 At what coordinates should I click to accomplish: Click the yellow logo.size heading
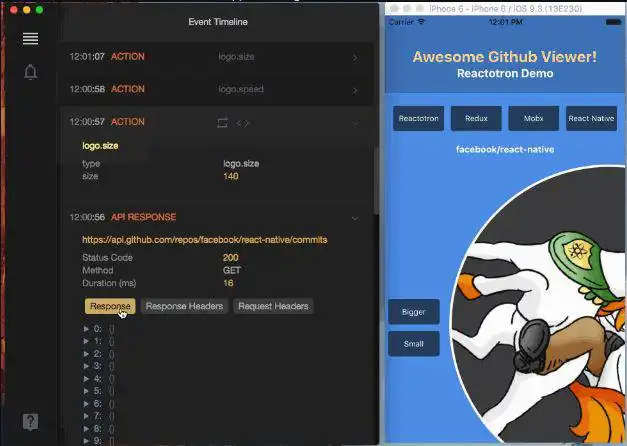click(100, 146)
